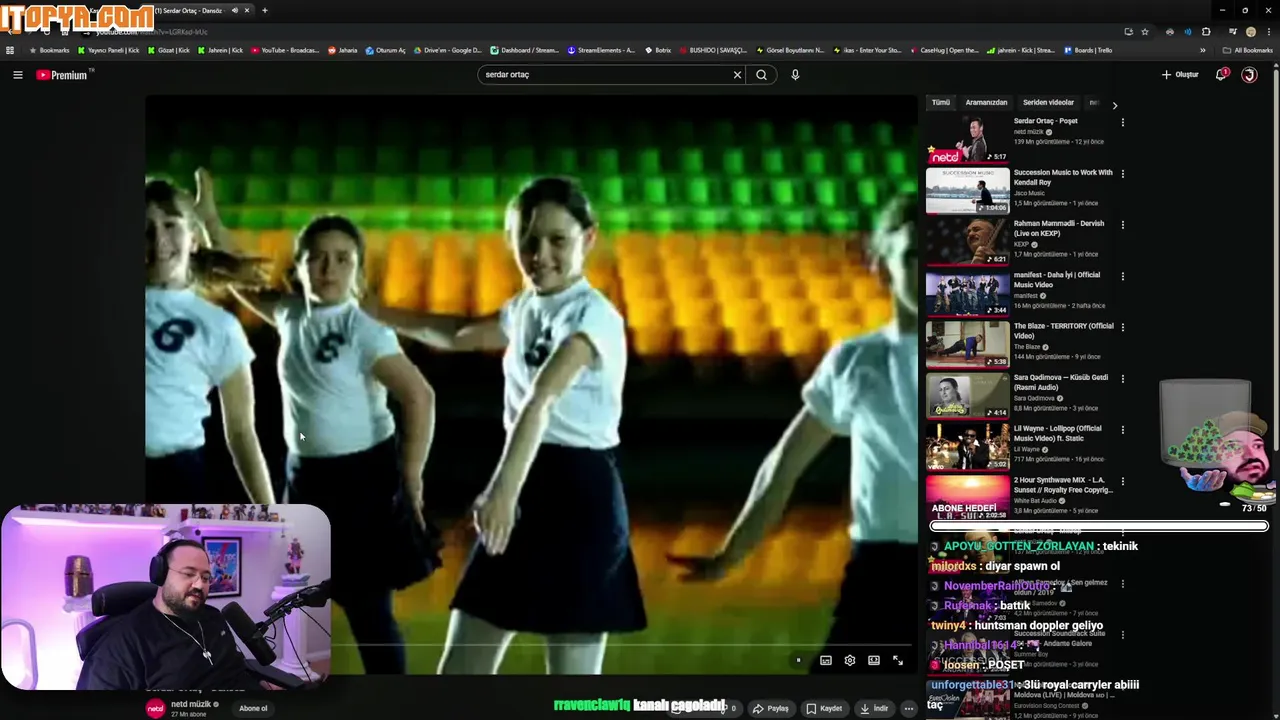Viewport: 1280px width, 720px height.
Task: Bookmark this page with the star icon
Action: (1145, 32)
